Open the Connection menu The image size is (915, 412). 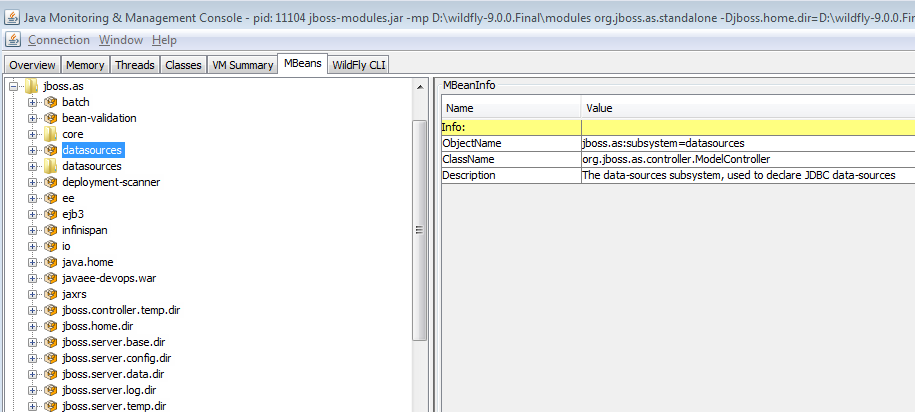[x=59, y=40]
